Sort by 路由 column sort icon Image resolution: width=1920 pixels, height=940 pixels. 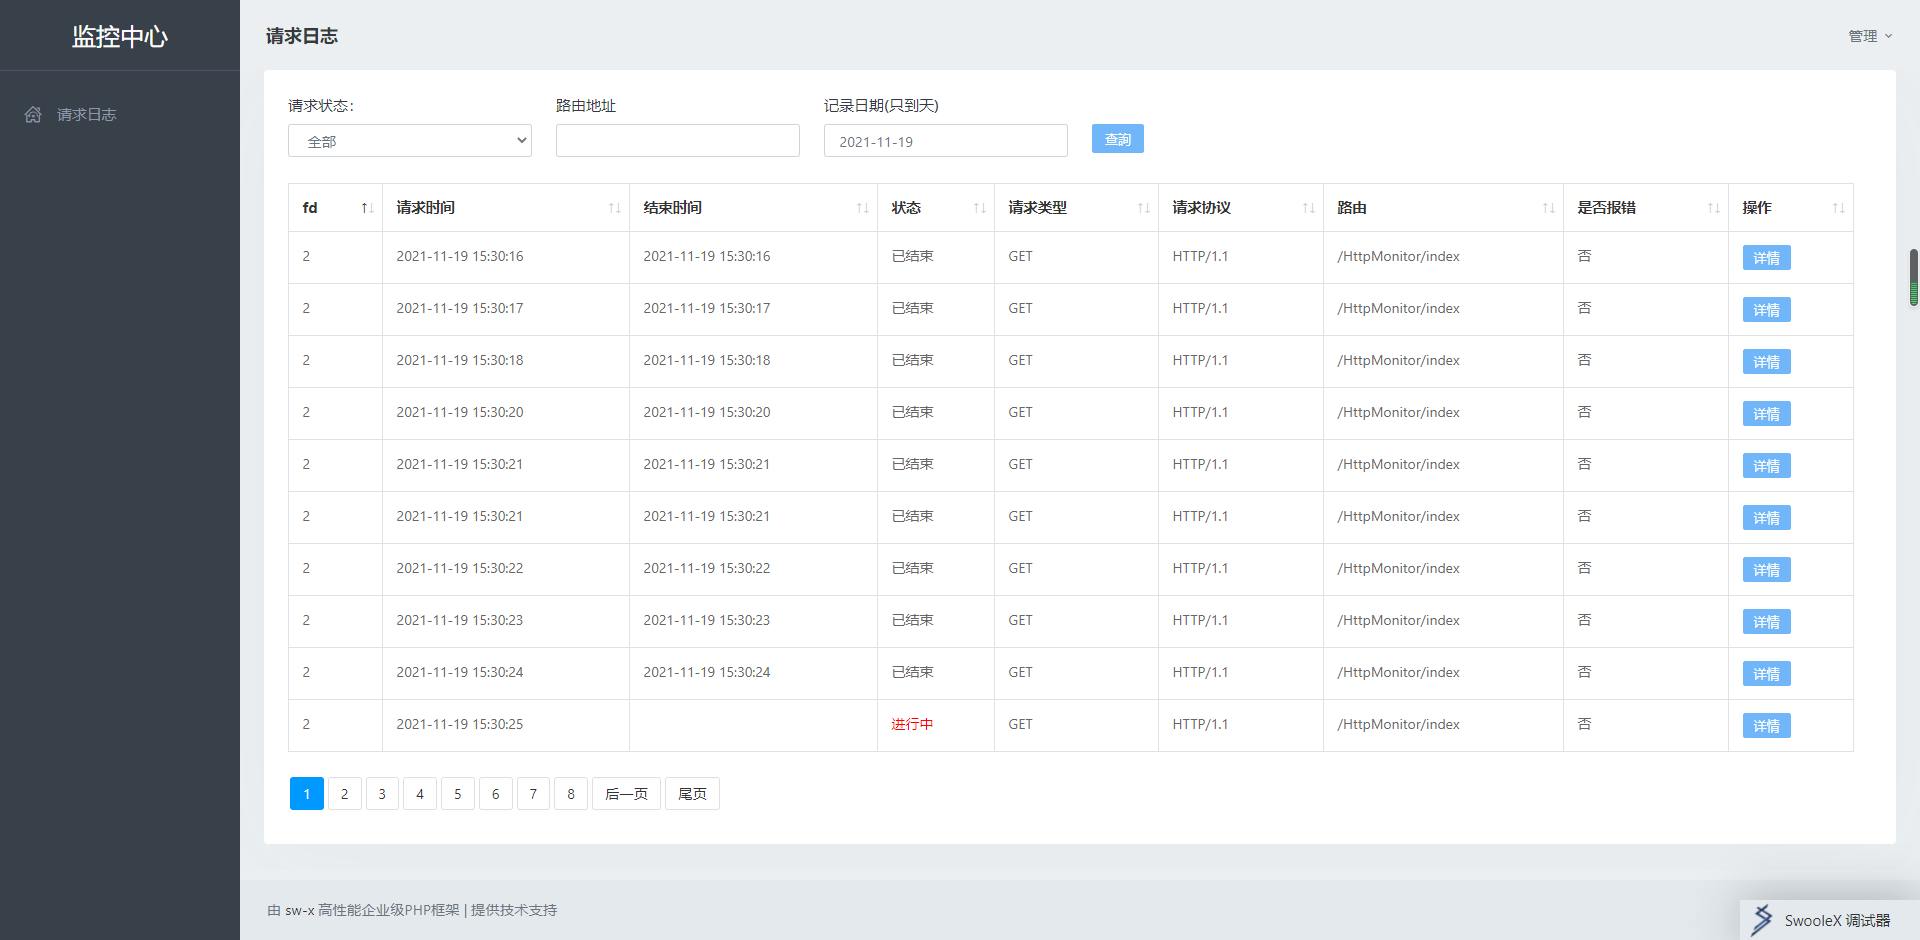[1548, 208]
